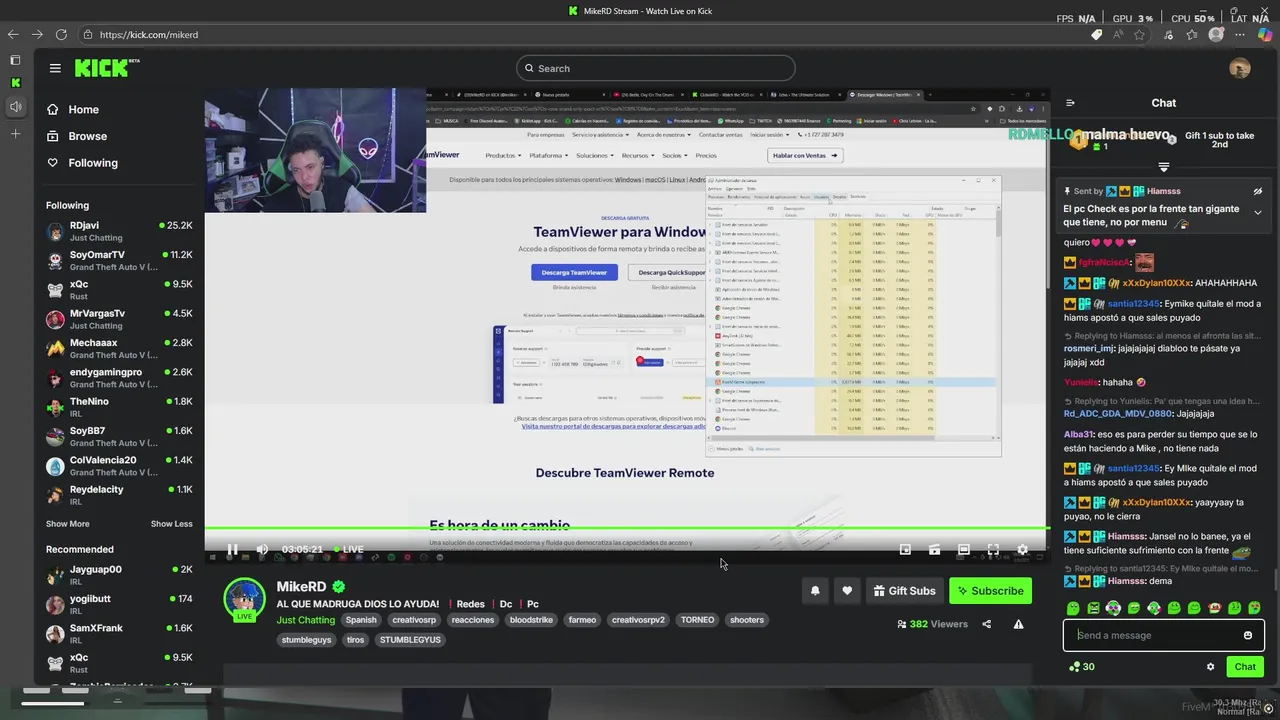
Task: Focus the Kick search box
Action: (x=656, y=68)
